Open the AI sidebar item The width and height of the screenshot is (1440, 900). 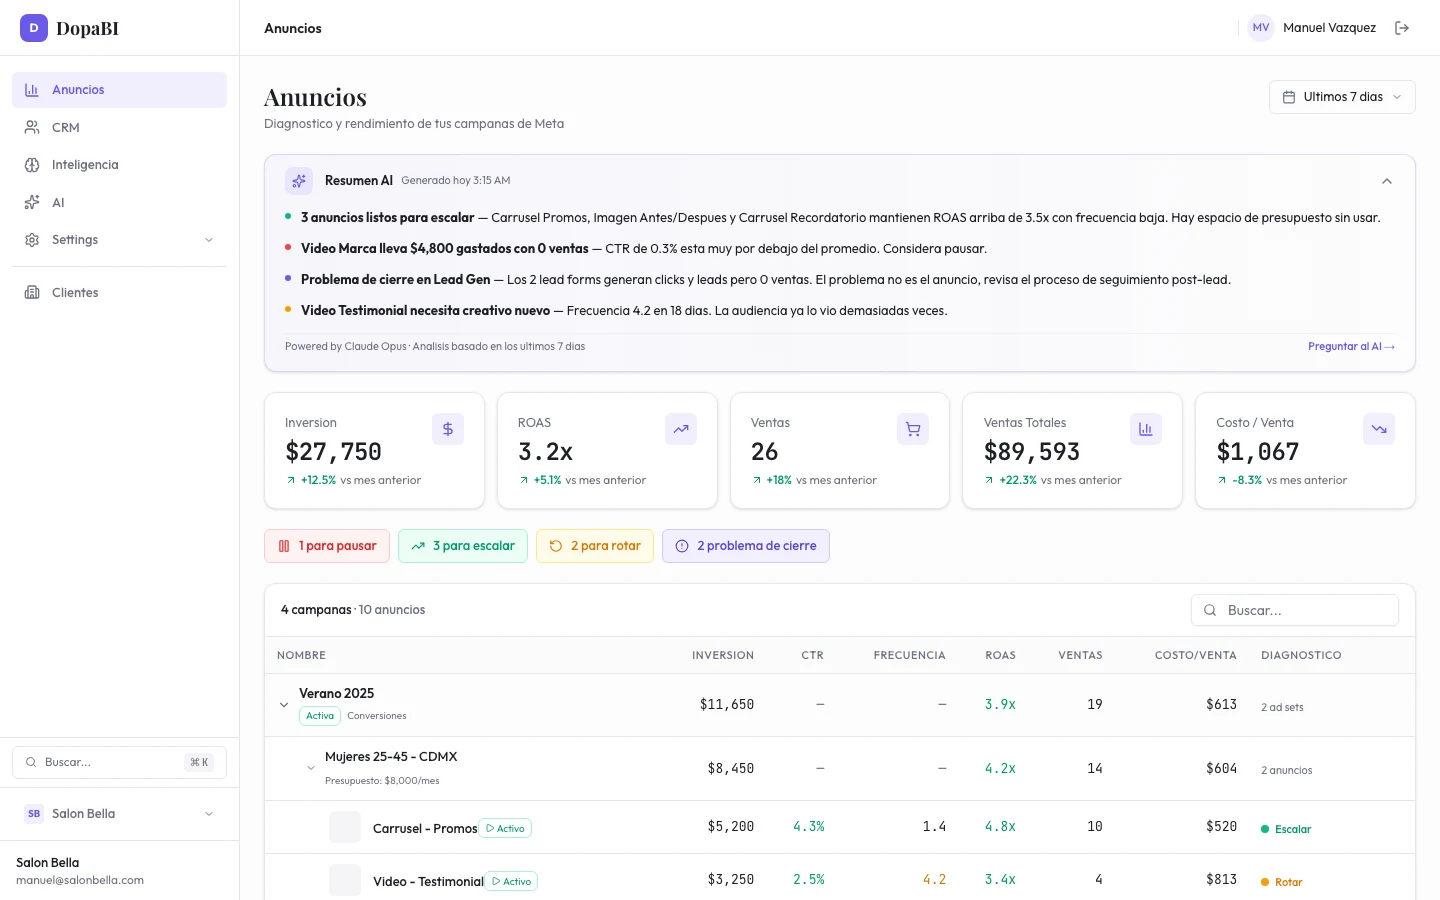pos(119,203)
